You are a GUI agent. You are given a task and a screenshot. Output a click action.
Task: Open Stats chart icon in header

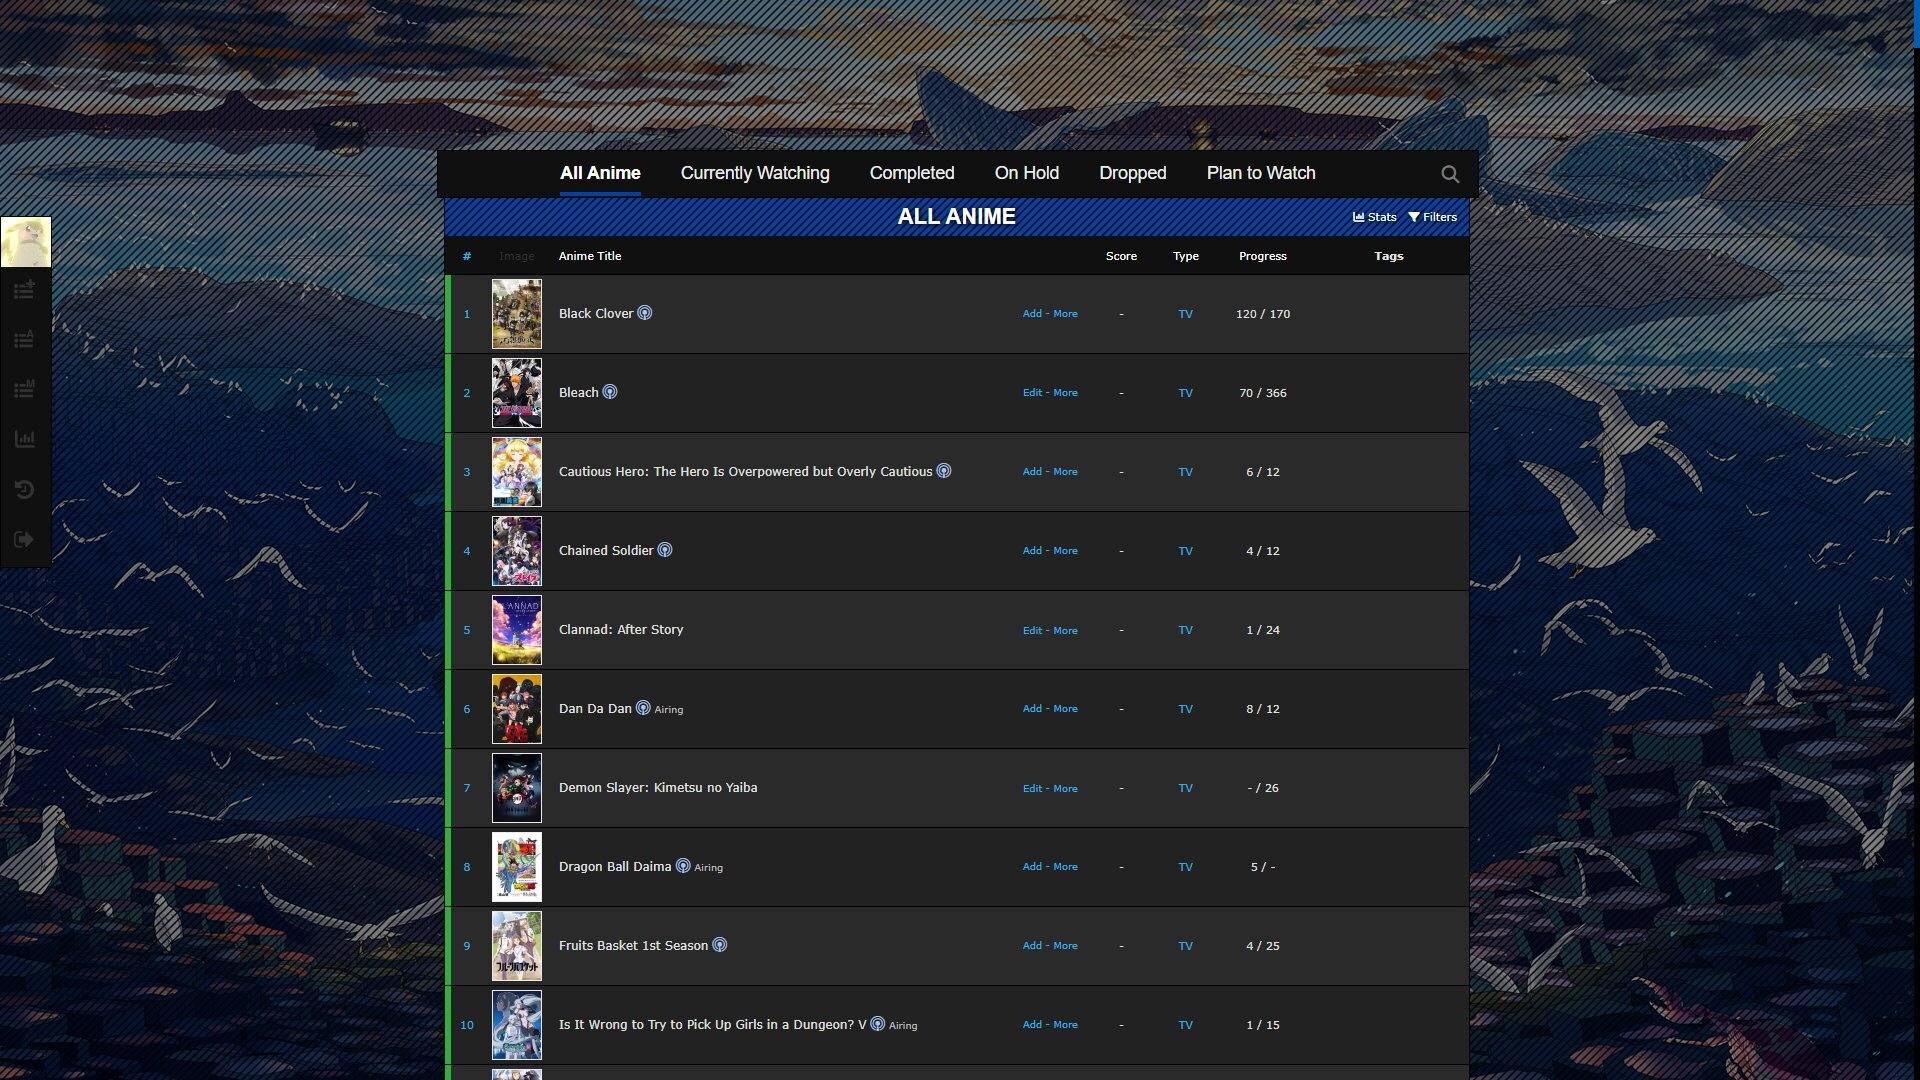click(x=1375, y=217)
